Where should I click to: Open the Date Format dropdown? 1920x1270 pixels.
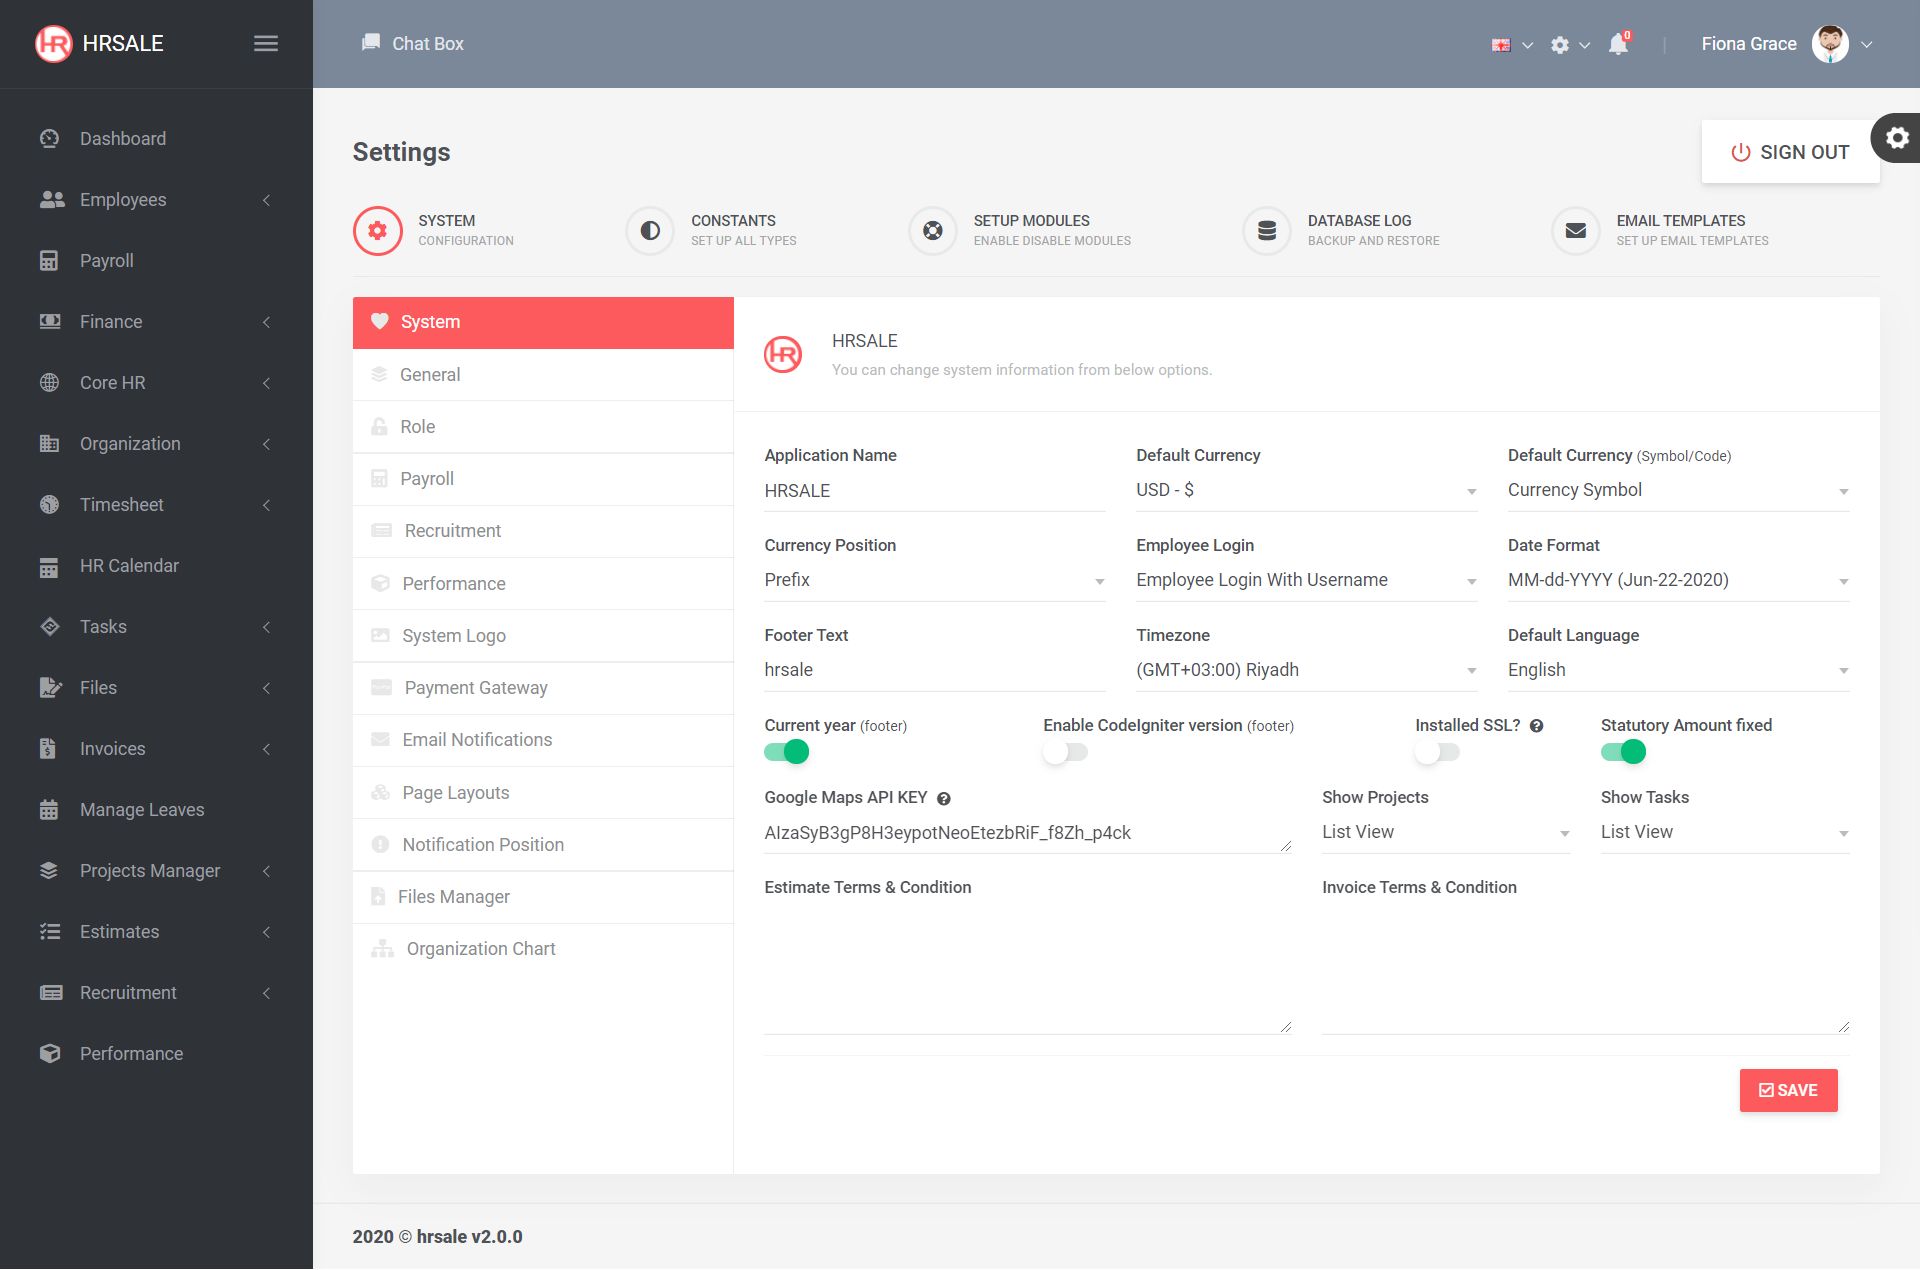(x=1677, y=580)
